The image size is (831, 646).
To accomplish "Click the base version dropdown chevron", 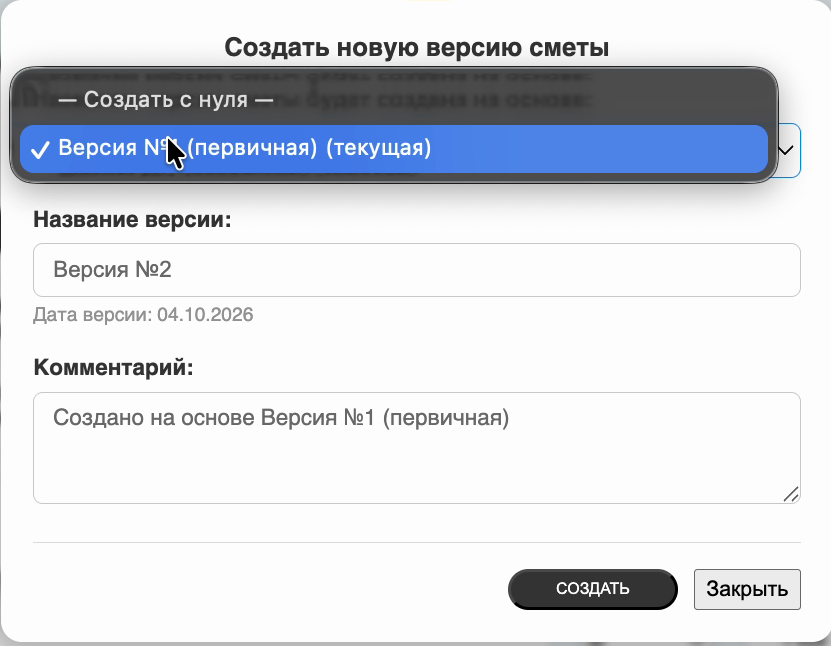I will (x=786, y=151).
